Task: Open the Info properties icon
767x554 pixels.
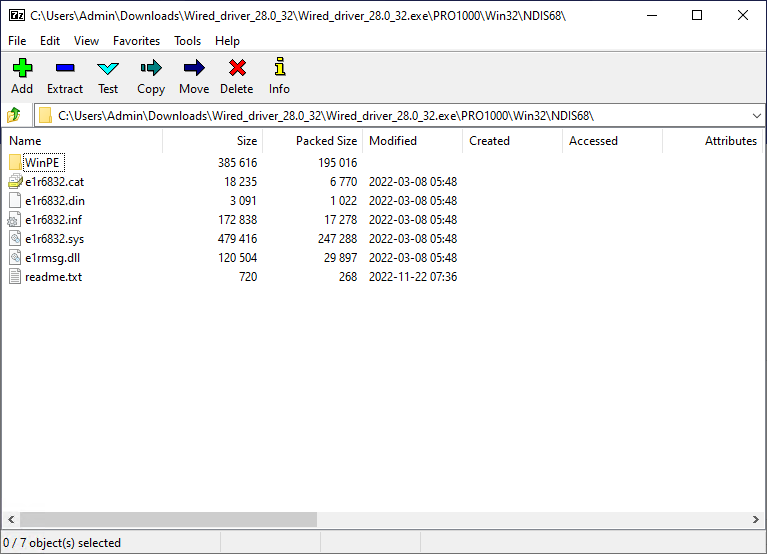Action: click(280, 69)
